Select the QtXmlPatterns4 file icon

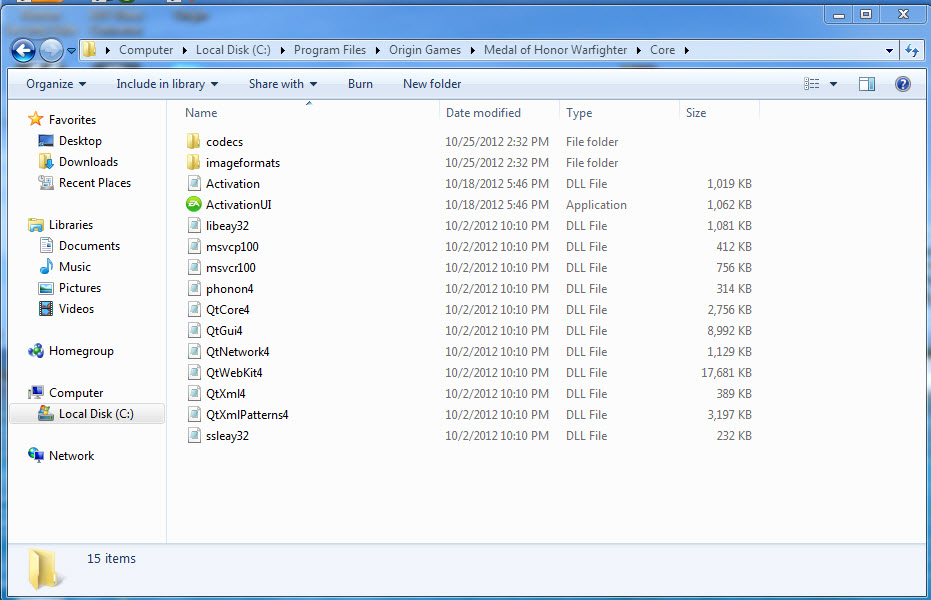[194, 414]
